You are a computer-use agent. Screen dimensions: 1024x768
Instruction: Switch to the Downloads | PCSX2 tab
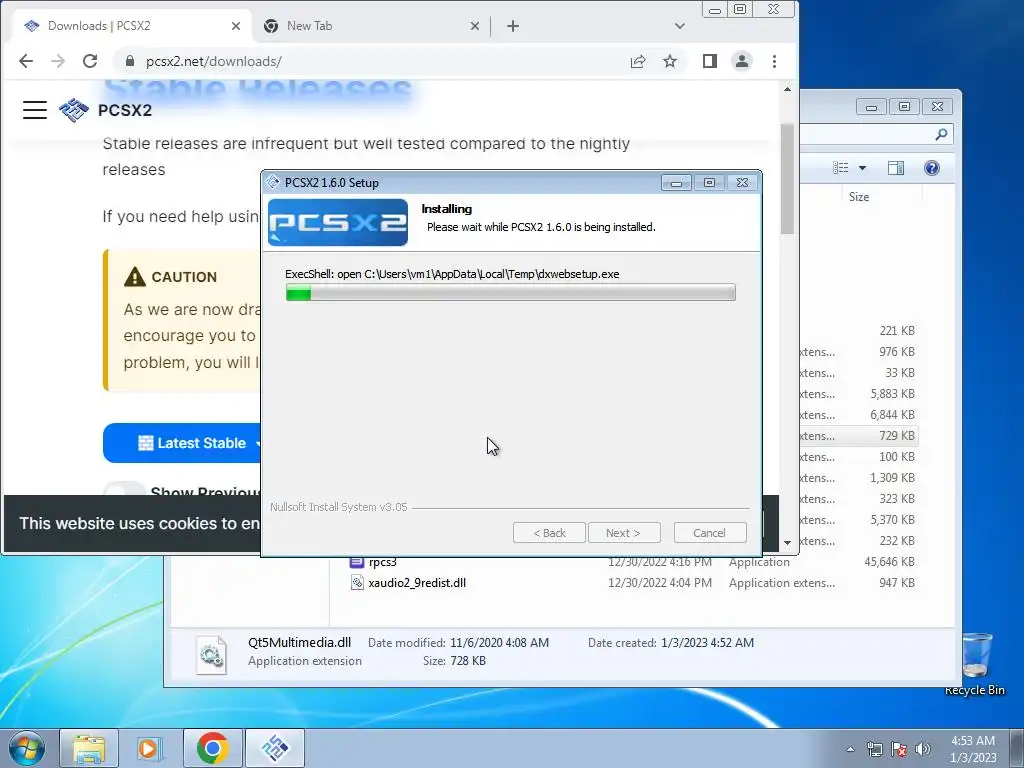131,26
